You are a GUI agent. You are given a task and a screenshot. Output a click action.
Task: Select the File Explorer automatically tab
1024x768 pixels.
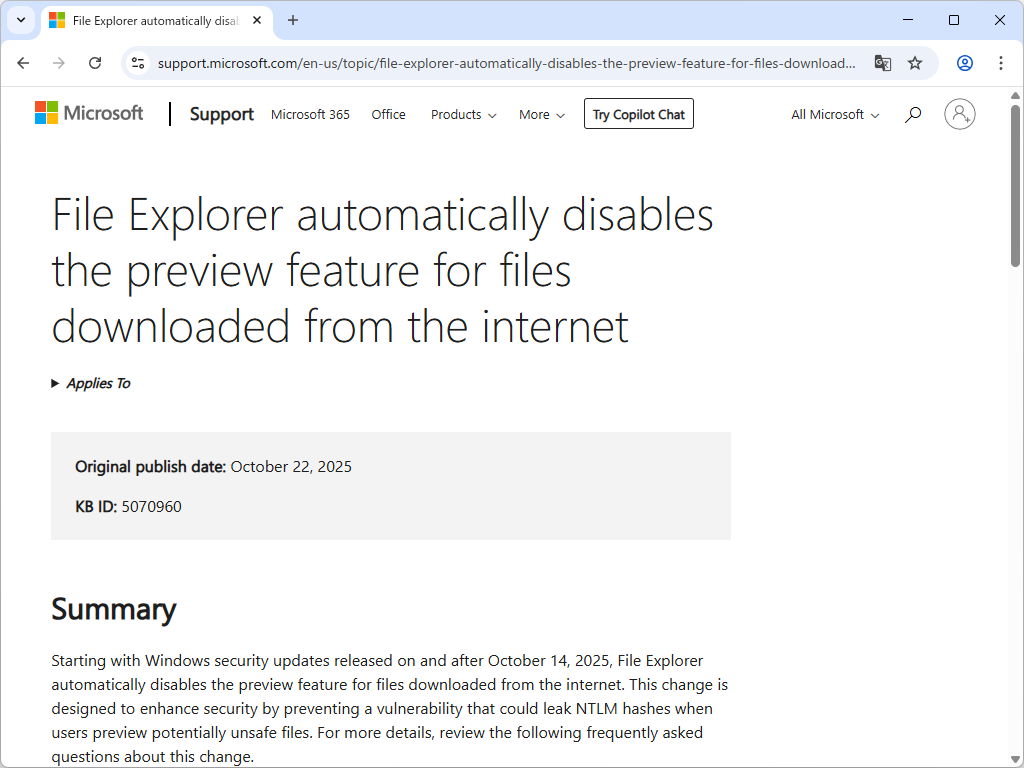click(x=157, y=21)
